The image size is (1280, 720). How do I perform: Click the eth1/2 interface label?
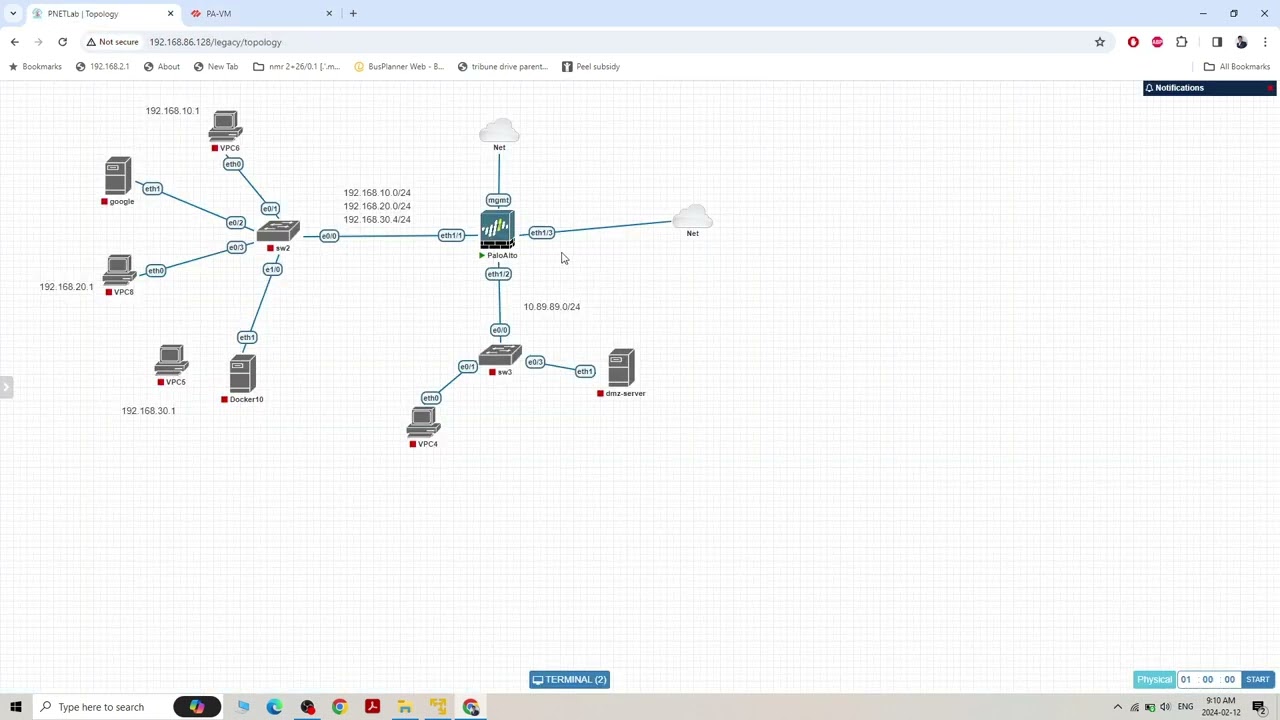pyautogui.click(x=498, y=274)
